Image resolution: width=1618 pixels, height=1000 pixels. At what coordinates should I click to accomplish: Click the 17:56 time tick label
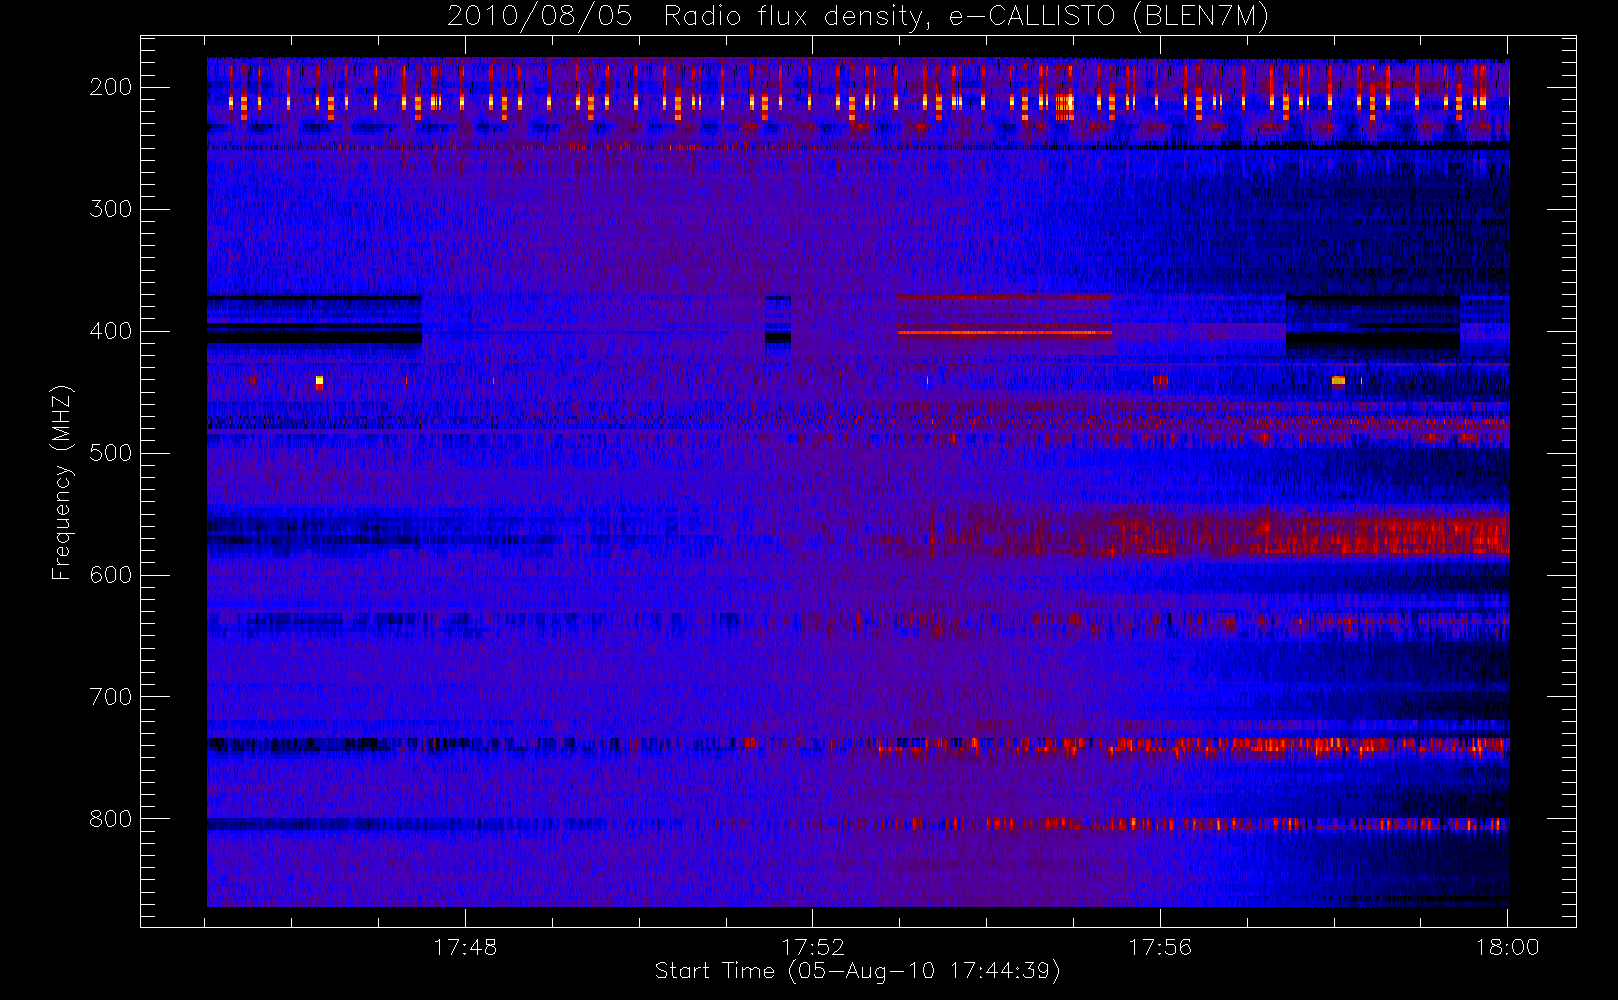point(1160,947)
